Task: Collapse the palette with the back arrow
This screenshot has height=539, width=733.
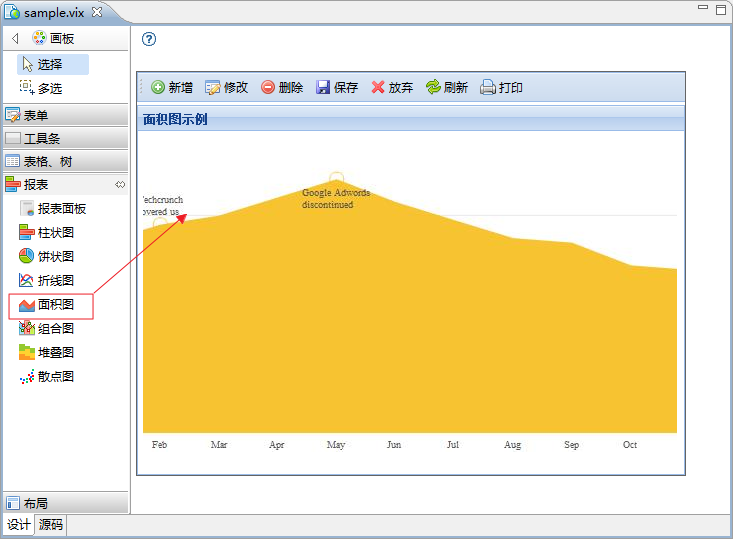Action: (x=15, y=38)
